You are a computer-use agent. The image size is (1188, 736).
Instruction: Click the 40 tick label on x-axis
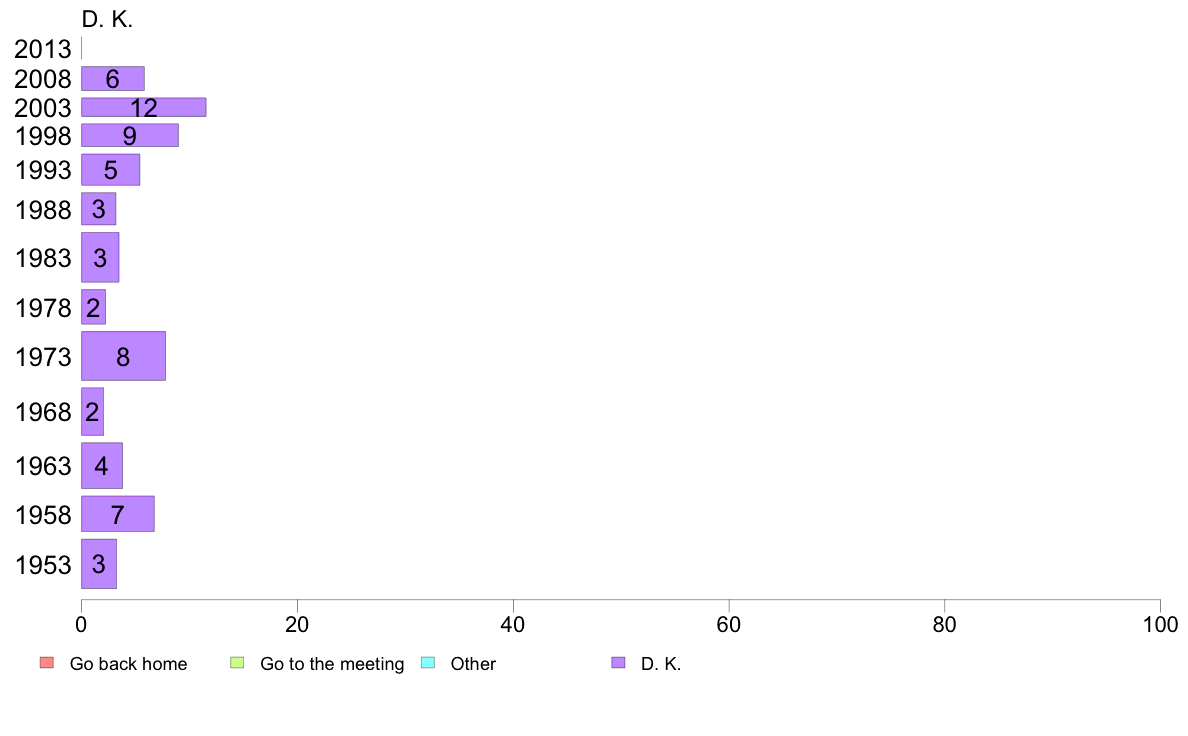(513, 625)
